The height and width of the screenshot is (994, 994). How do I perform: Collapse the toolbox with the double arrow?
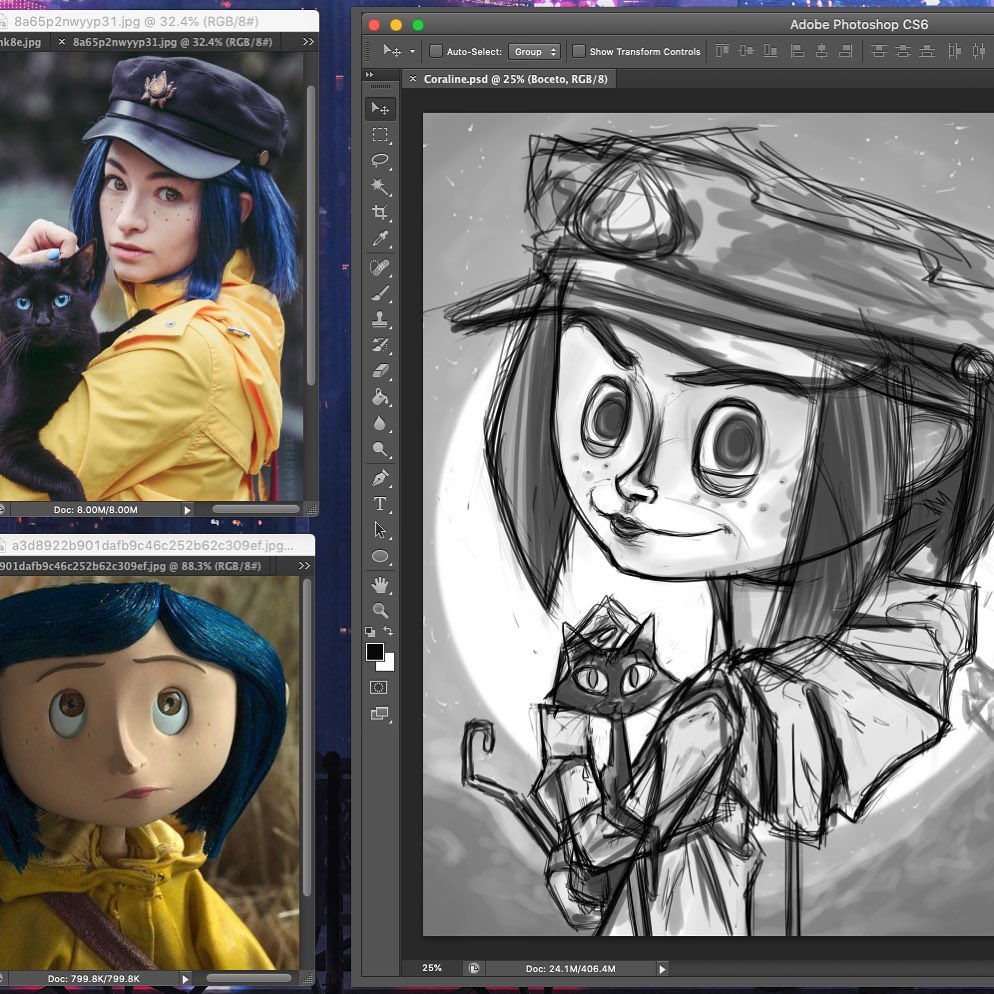(x=370, y=75)
